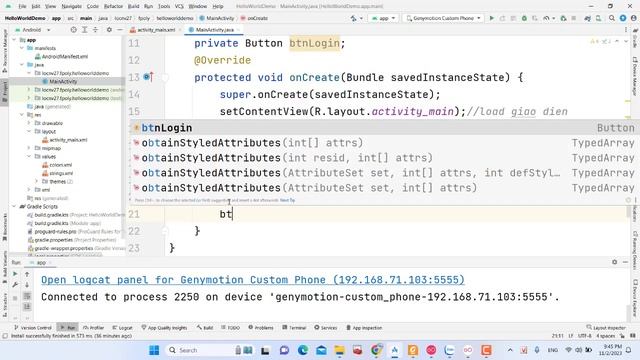
Task: Click Open logcat panel for Genymotion link
Action: [253, 280]
